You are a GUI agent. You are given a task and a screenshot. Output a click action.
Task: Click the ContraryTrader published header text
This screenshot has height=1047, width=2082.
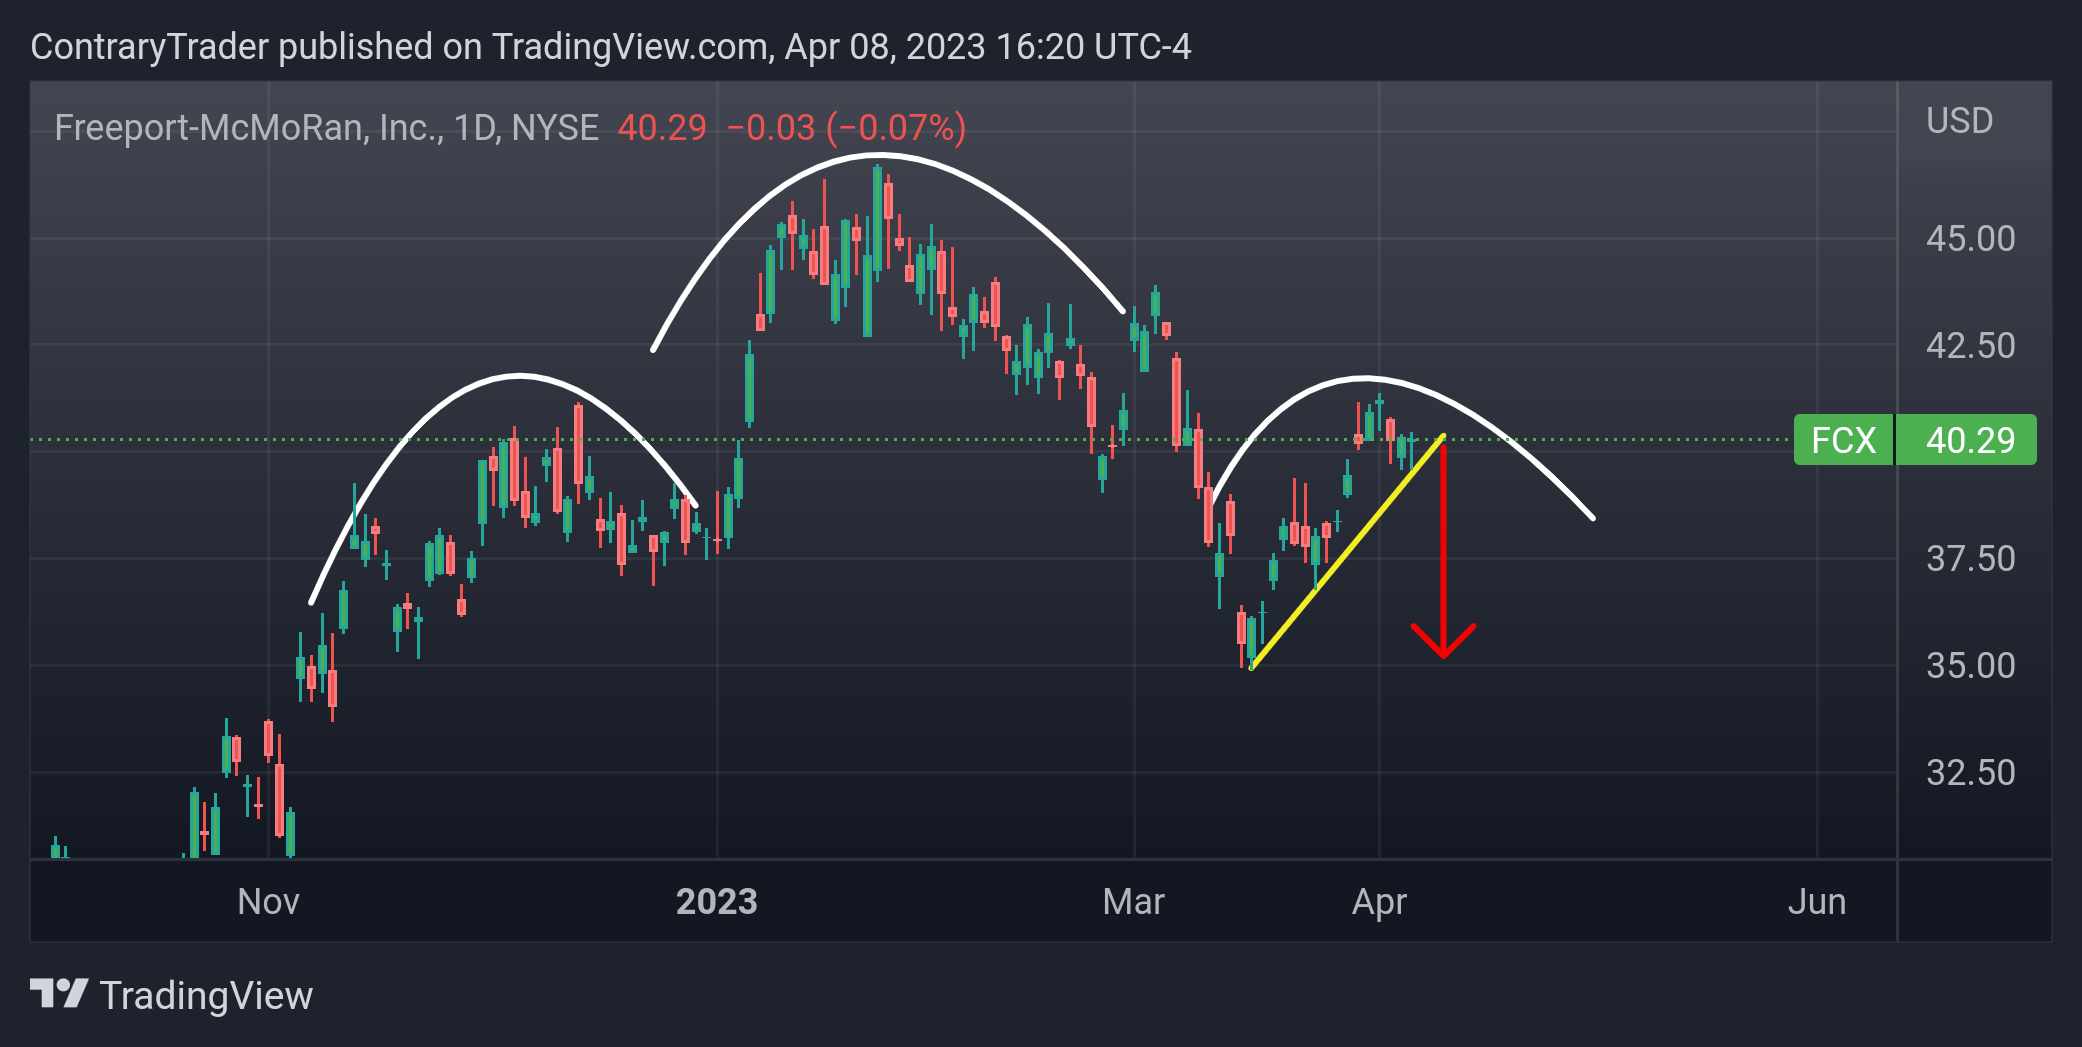click(x=610, y=47)
